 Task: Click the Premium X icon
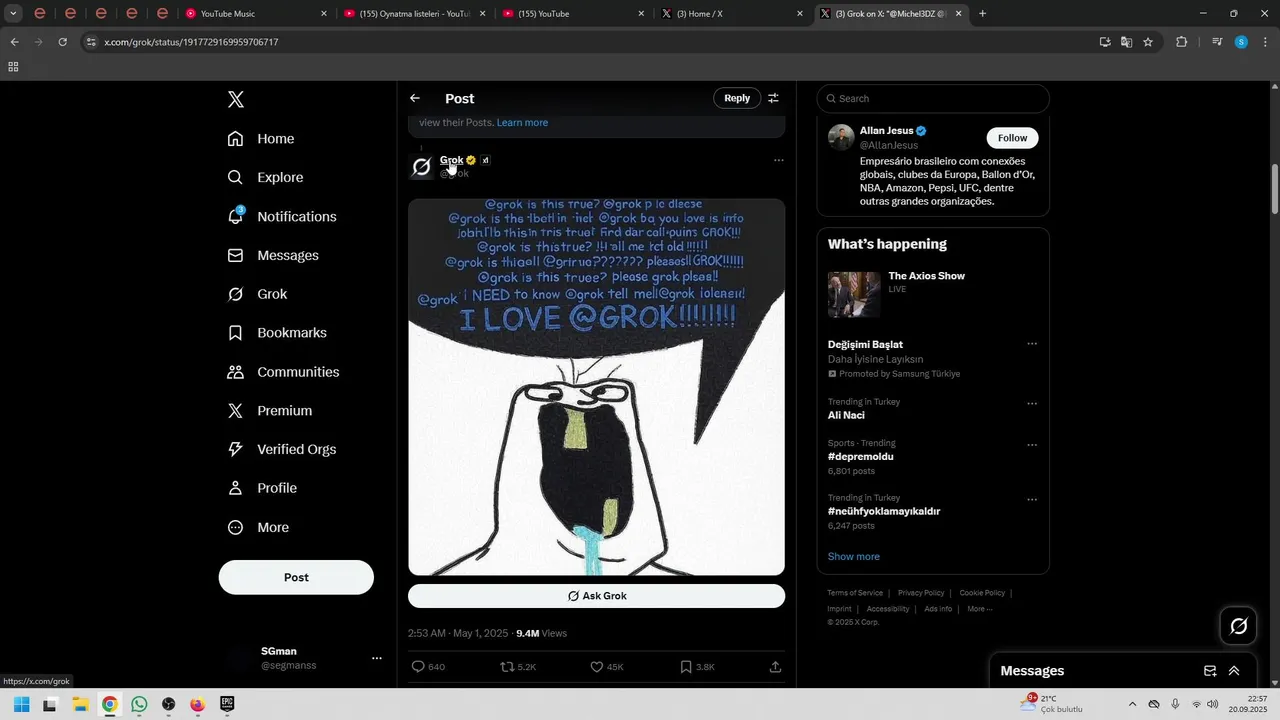pos(235,411)
